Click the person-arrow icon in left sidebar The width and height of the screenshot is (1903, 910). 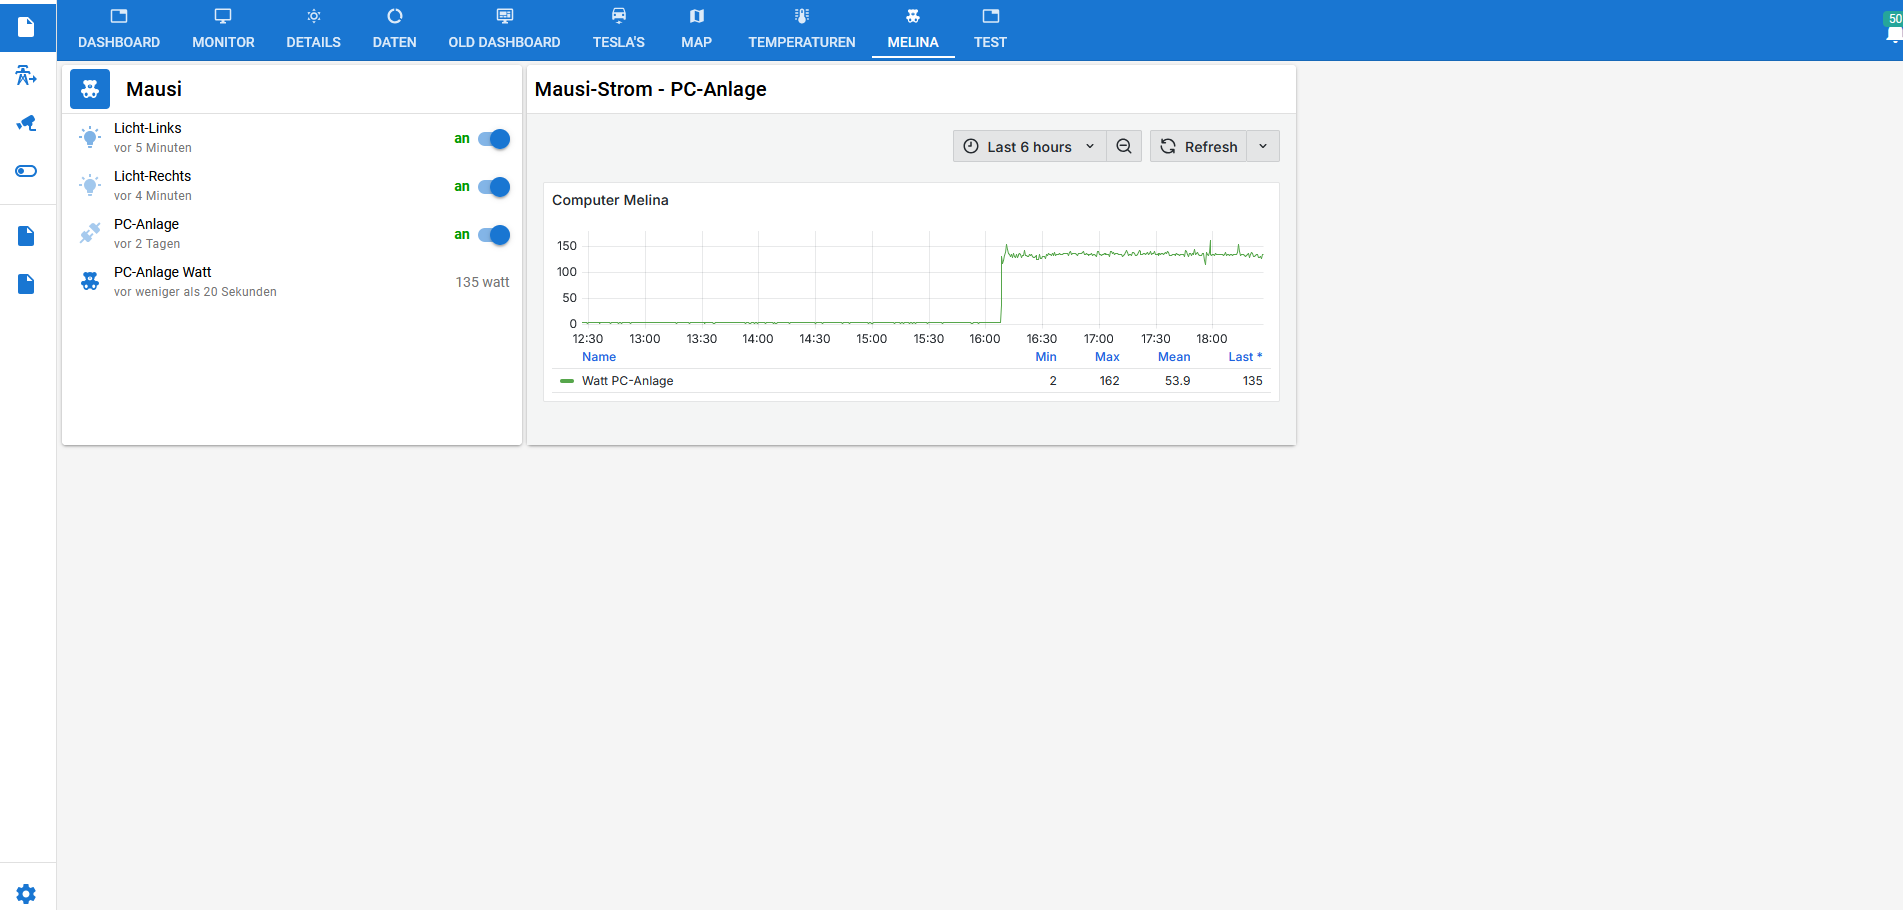point(27,75)
